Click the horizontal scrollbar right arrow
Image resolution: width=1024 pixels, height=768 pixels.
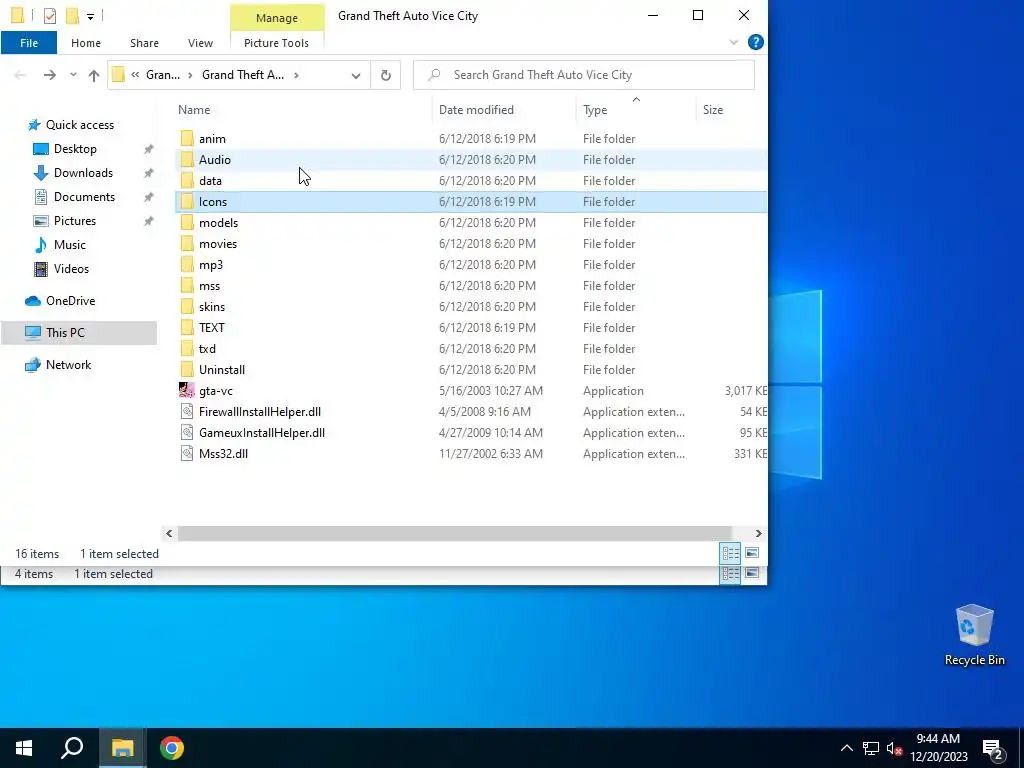click(x=758, y=534)
